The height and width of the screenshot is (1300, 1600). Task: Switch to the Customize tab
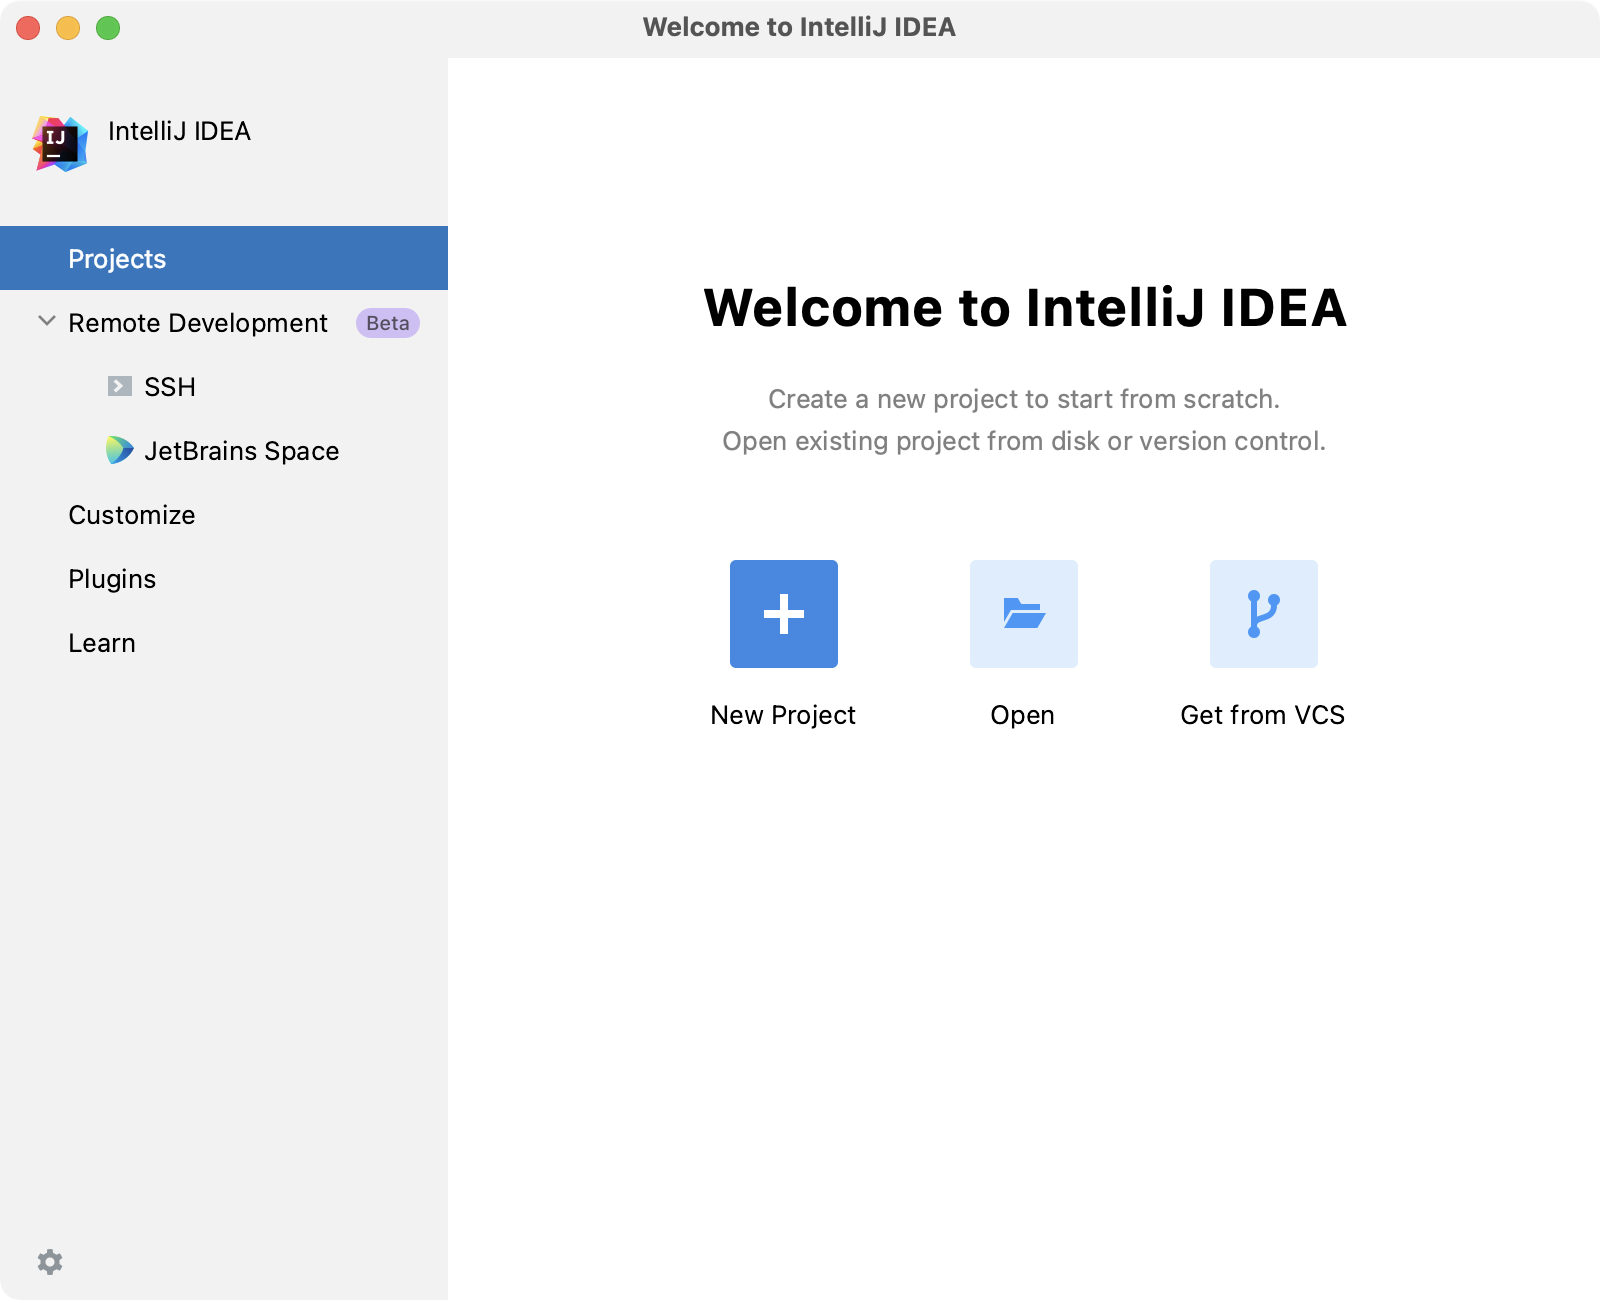click(x=224, y=514)
